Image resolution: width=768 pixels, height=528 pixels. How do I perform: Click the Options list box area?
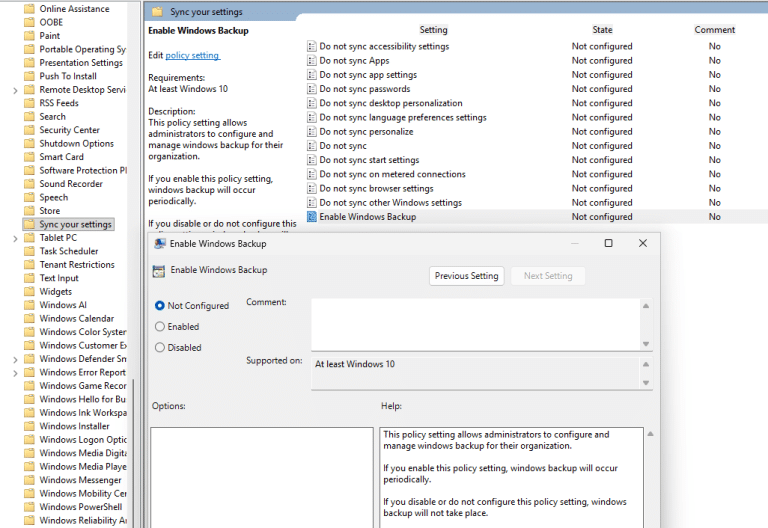(262, 478)
